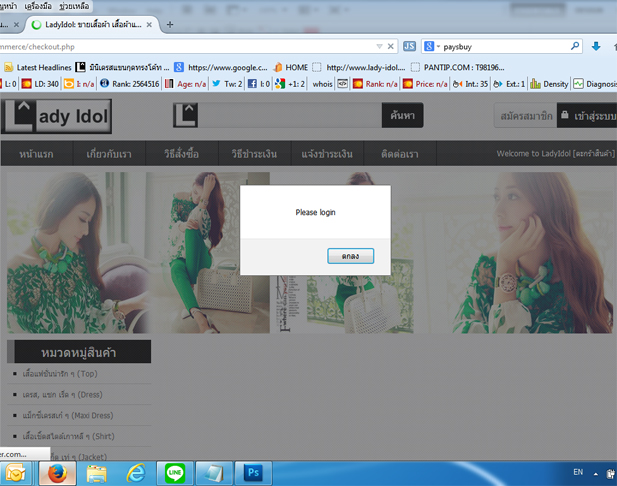Open the address bar history dropdown arrow

pyautogui.click(x=379, y=46)
